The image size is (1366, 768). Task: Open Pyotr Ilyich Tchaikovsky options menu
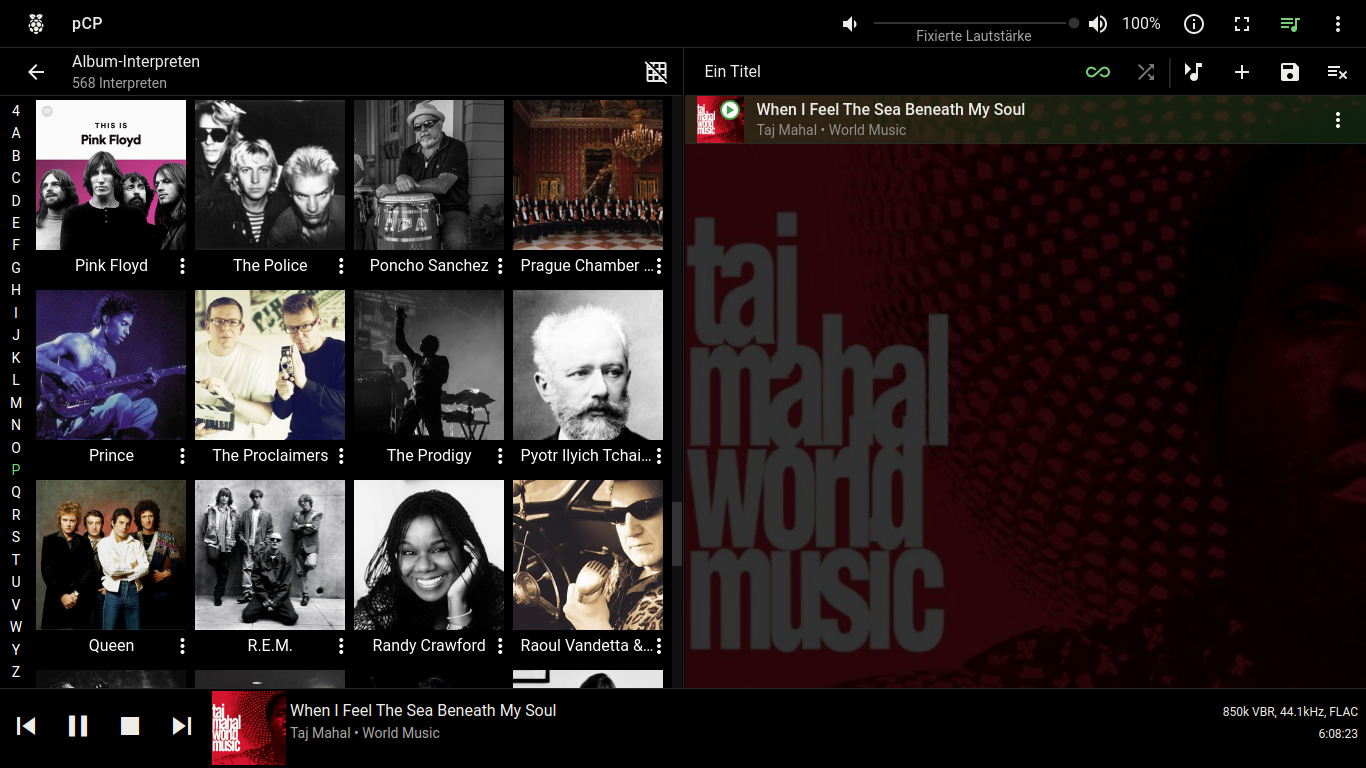pos(659,456)
